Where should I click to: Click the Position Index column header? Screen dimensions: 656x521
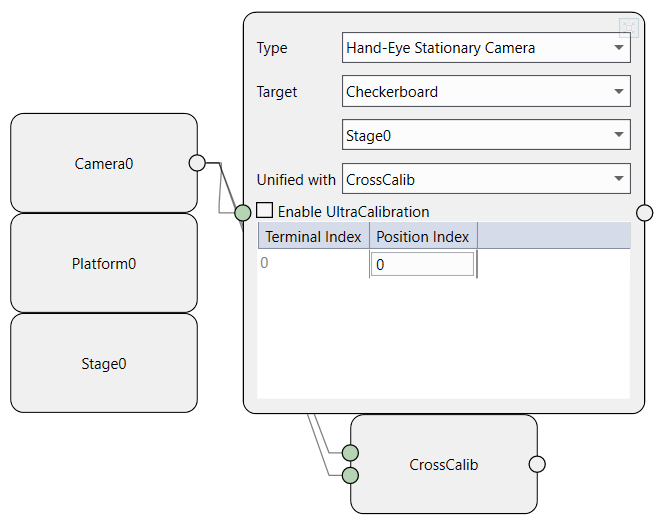pyautogui.click(x=422, y=237)
